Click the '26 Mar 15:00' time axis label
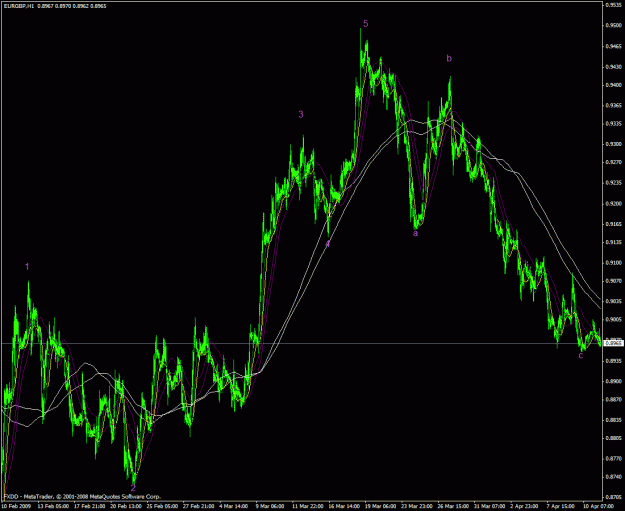Screen dimensions: 625x511 tap(453, 506)
